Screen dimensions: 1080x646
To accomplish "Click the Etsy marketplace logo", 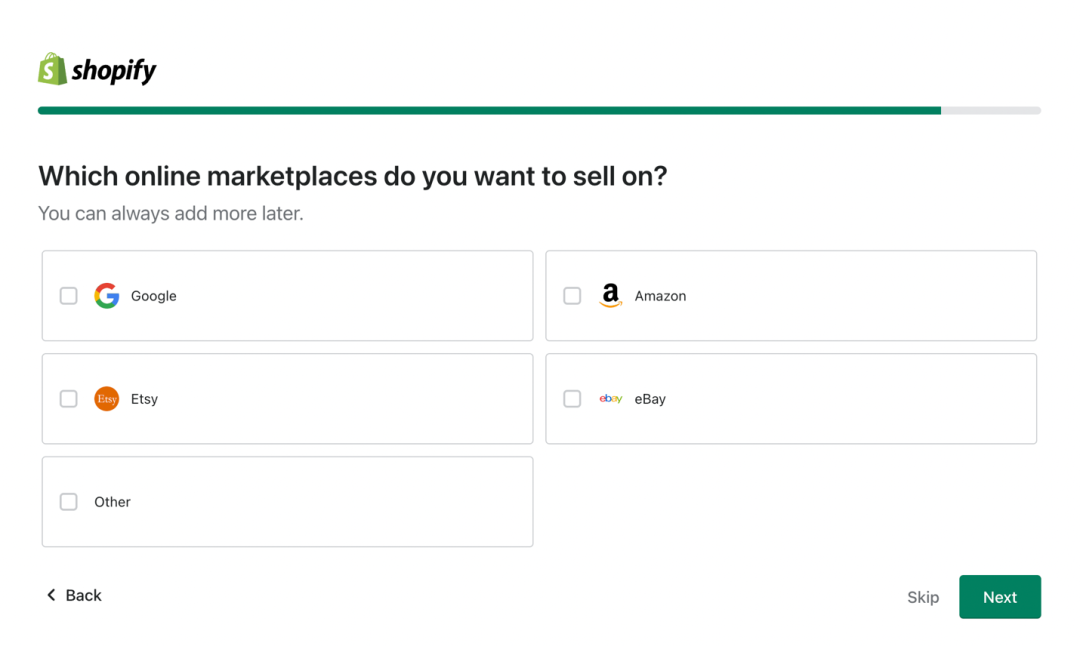I will pos(106,398).
